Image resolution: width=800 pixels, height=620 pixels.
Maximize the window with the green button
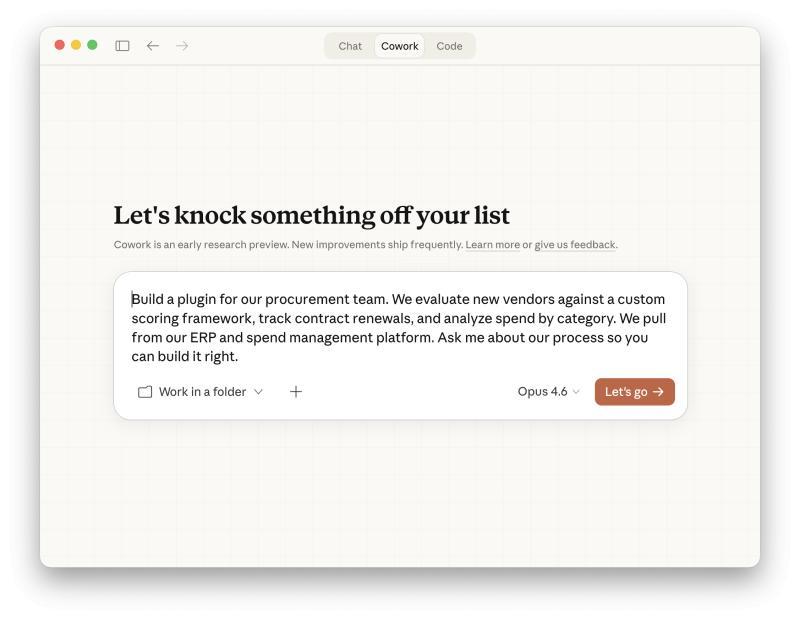[92, 45]
